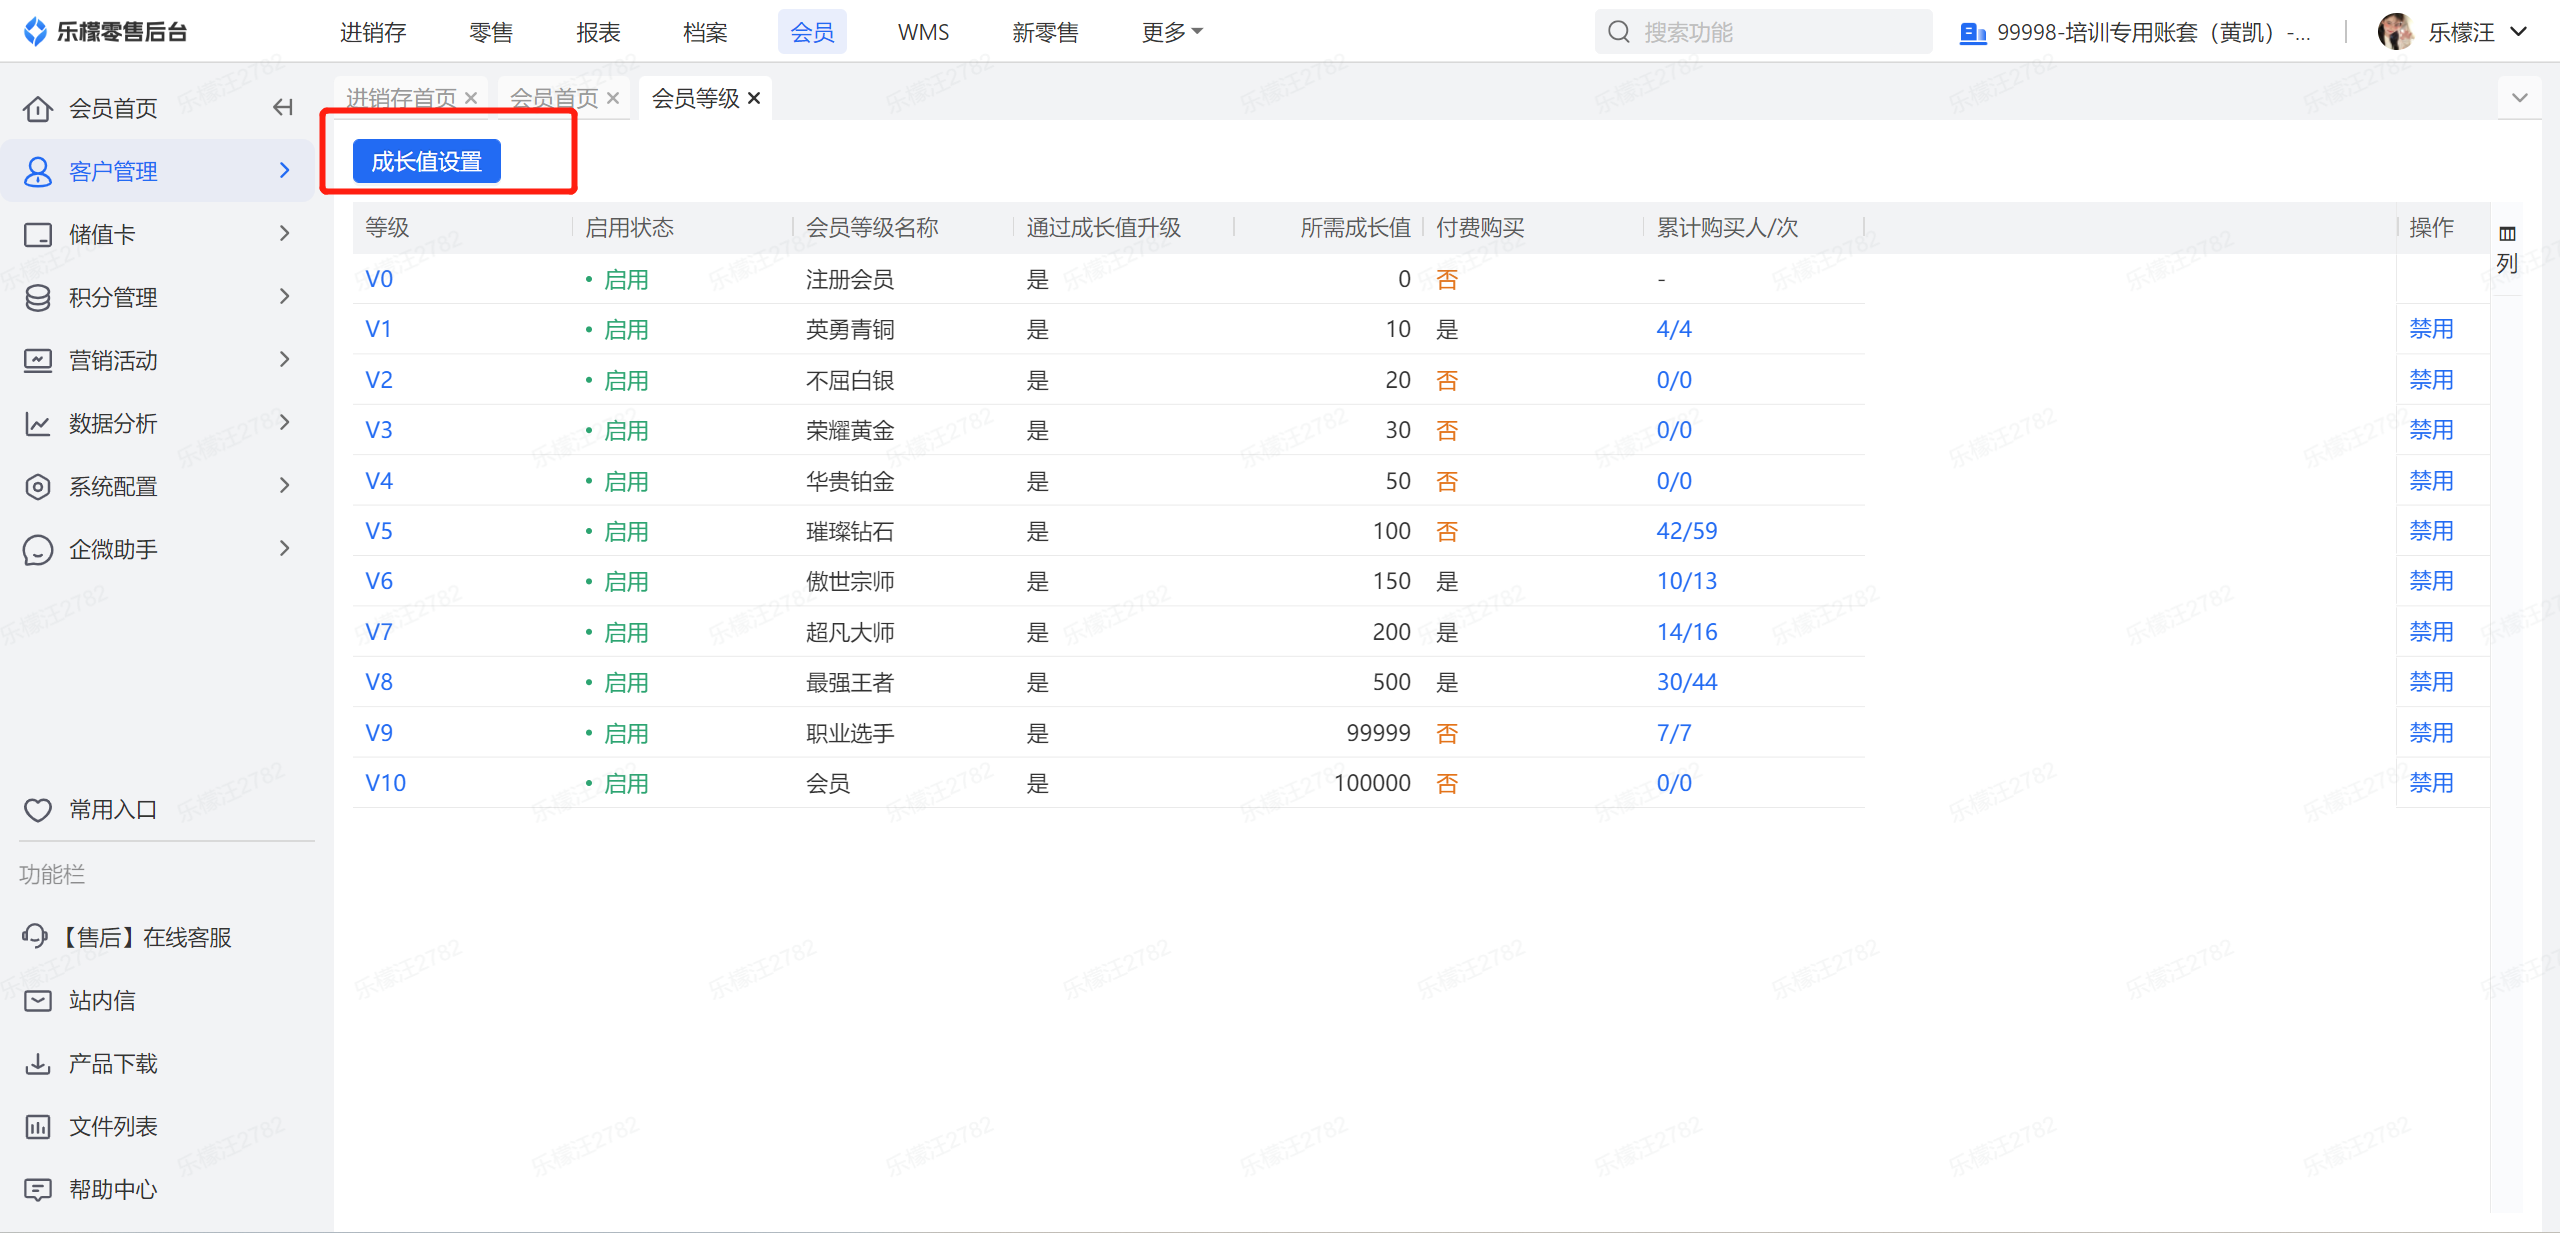
Task: Click the 数据分析 chart icon
Action: pos(38,423)
